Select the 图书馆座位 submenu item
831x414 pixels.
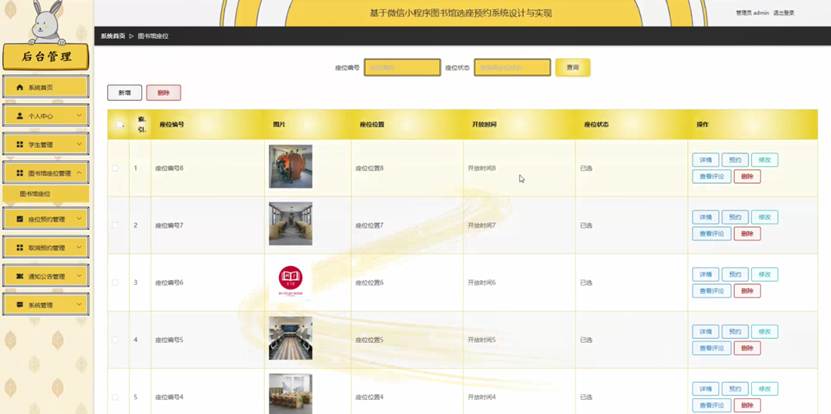tap(46, 194)
